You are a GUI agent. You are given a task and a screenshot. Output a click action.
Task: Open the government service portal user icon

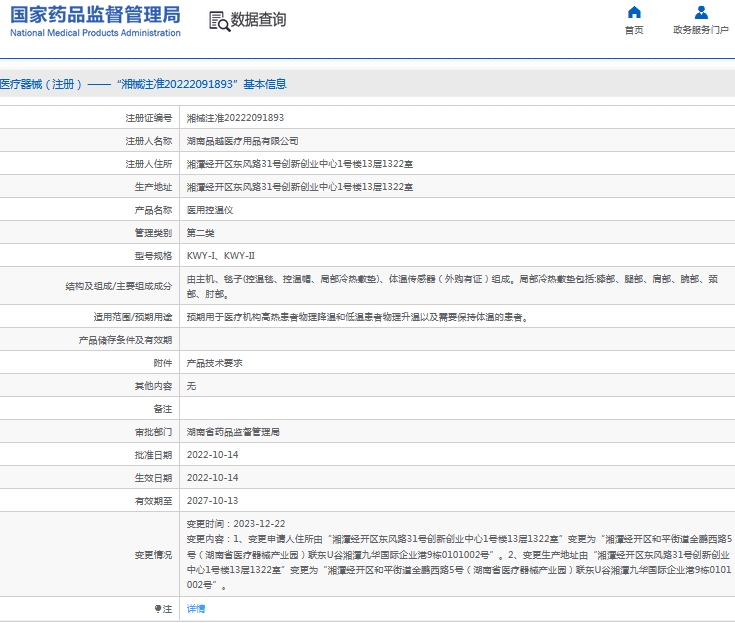coord(701,12)
